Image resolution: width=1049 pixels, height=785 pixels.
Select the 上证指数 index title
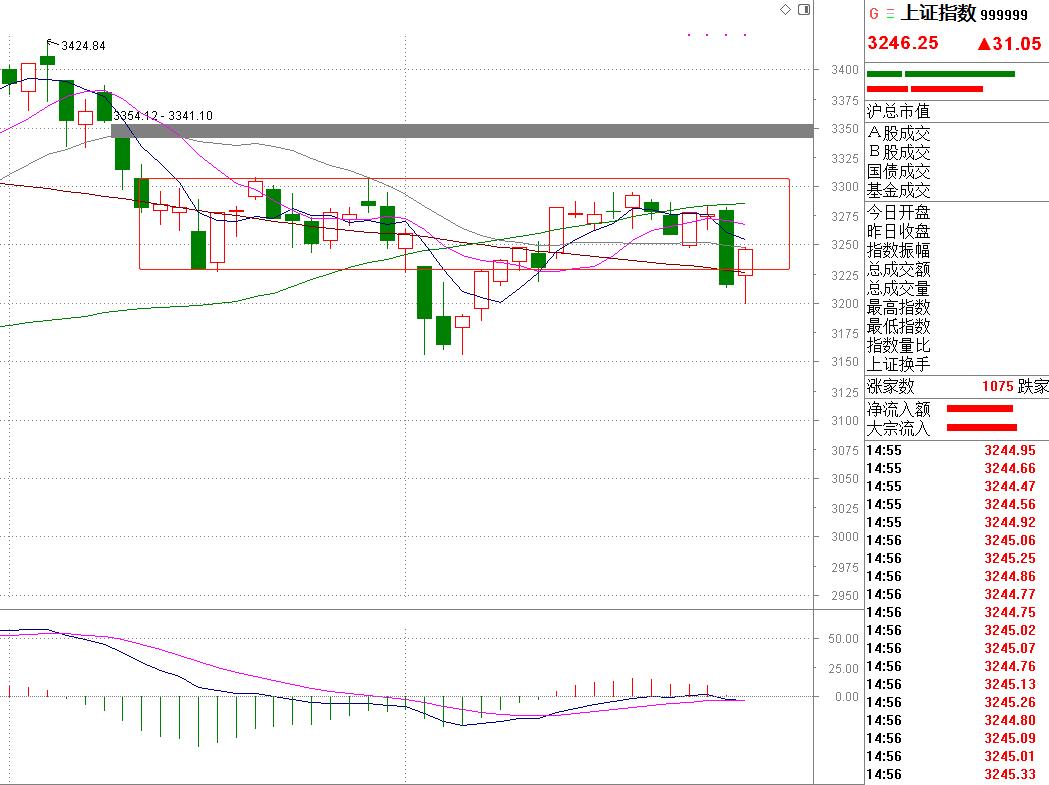coord(938,13)
